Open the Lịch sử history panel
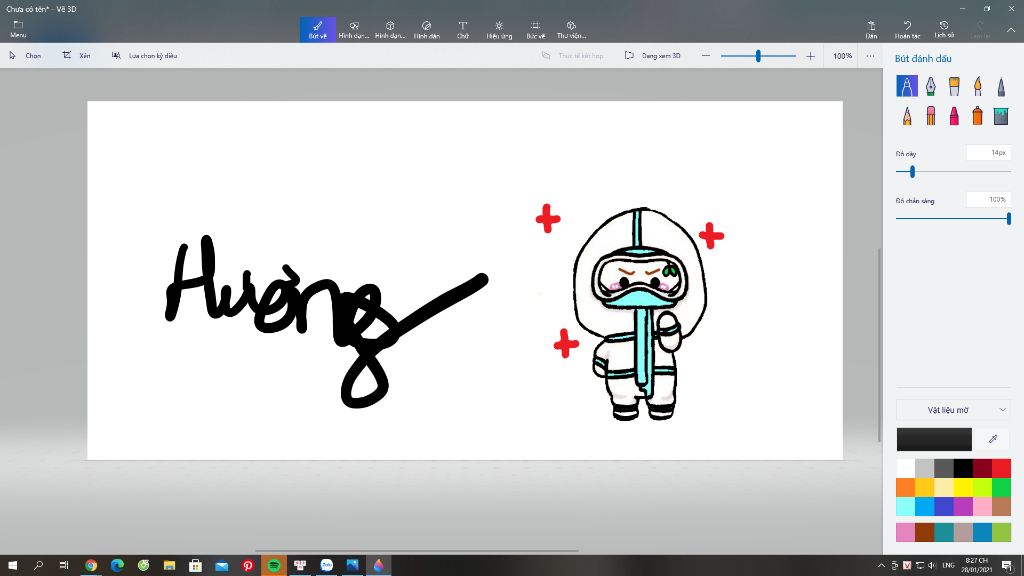1024x576 pixels. coord(944,29)
